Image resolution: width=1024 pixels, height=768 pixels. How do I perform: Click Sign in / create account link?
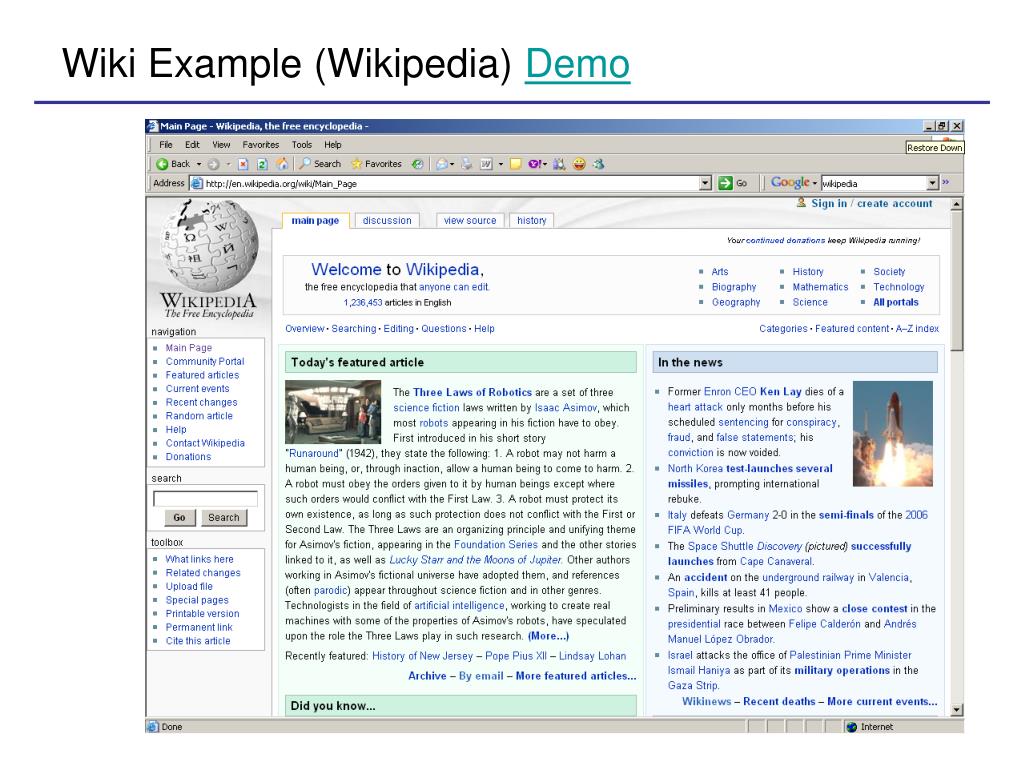[872, 203]
